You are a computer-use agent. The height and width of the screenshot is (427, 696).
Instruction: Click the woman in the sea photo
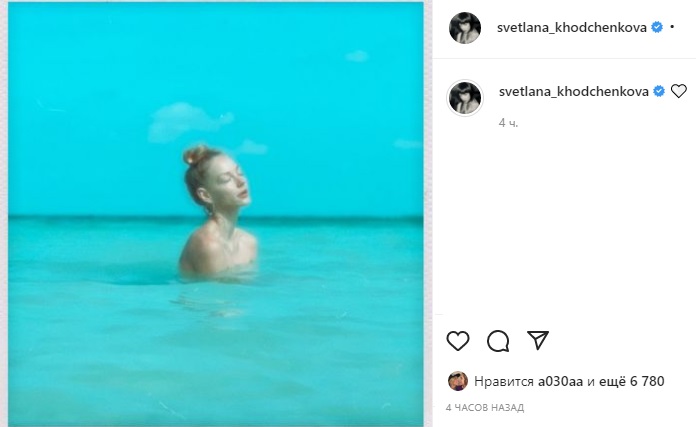[218, 215]
